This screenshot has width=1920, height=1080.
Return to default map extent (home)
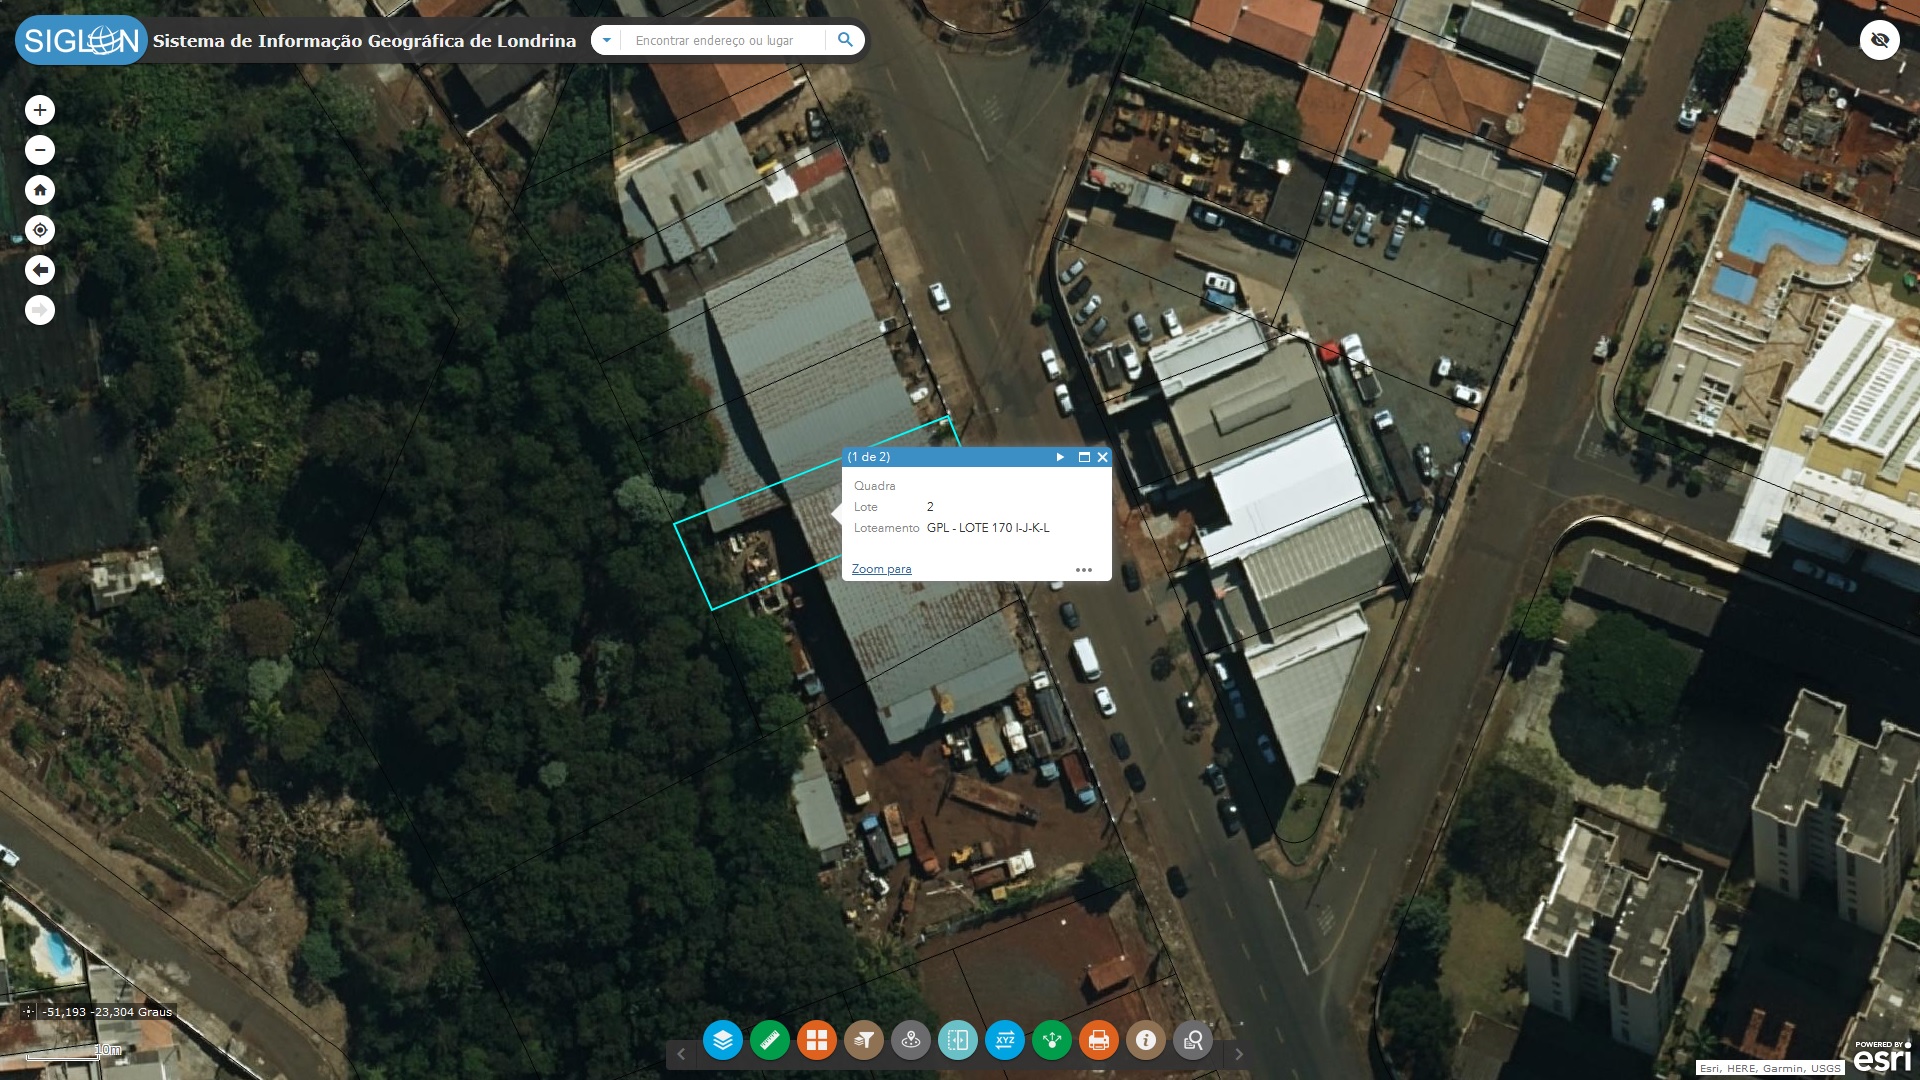pyautogui.click(x=40, y=190)
